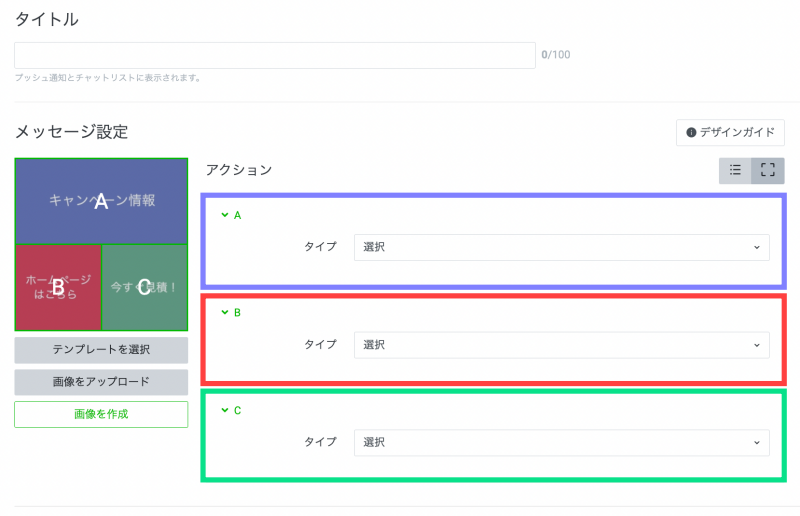The width and height of the screenshot is (800, 516).
Task: Click the テンプレートを選択 button
Action: pyautogui.click(x=101, y=350)
